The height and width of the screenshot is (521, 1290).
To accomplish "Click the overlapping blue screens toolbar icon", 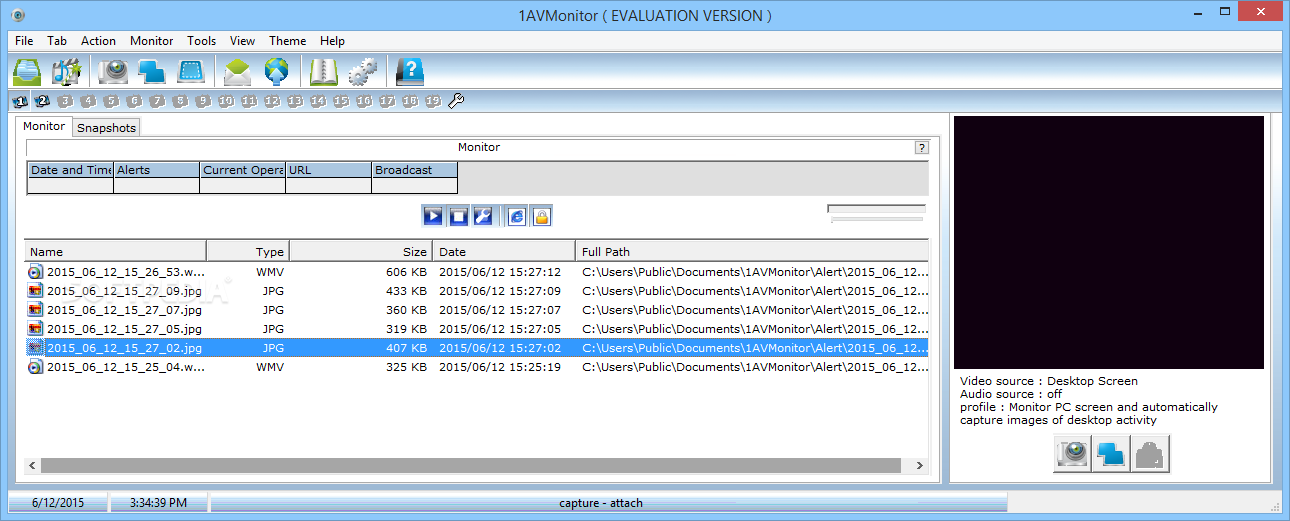I will tap(152, 72).
